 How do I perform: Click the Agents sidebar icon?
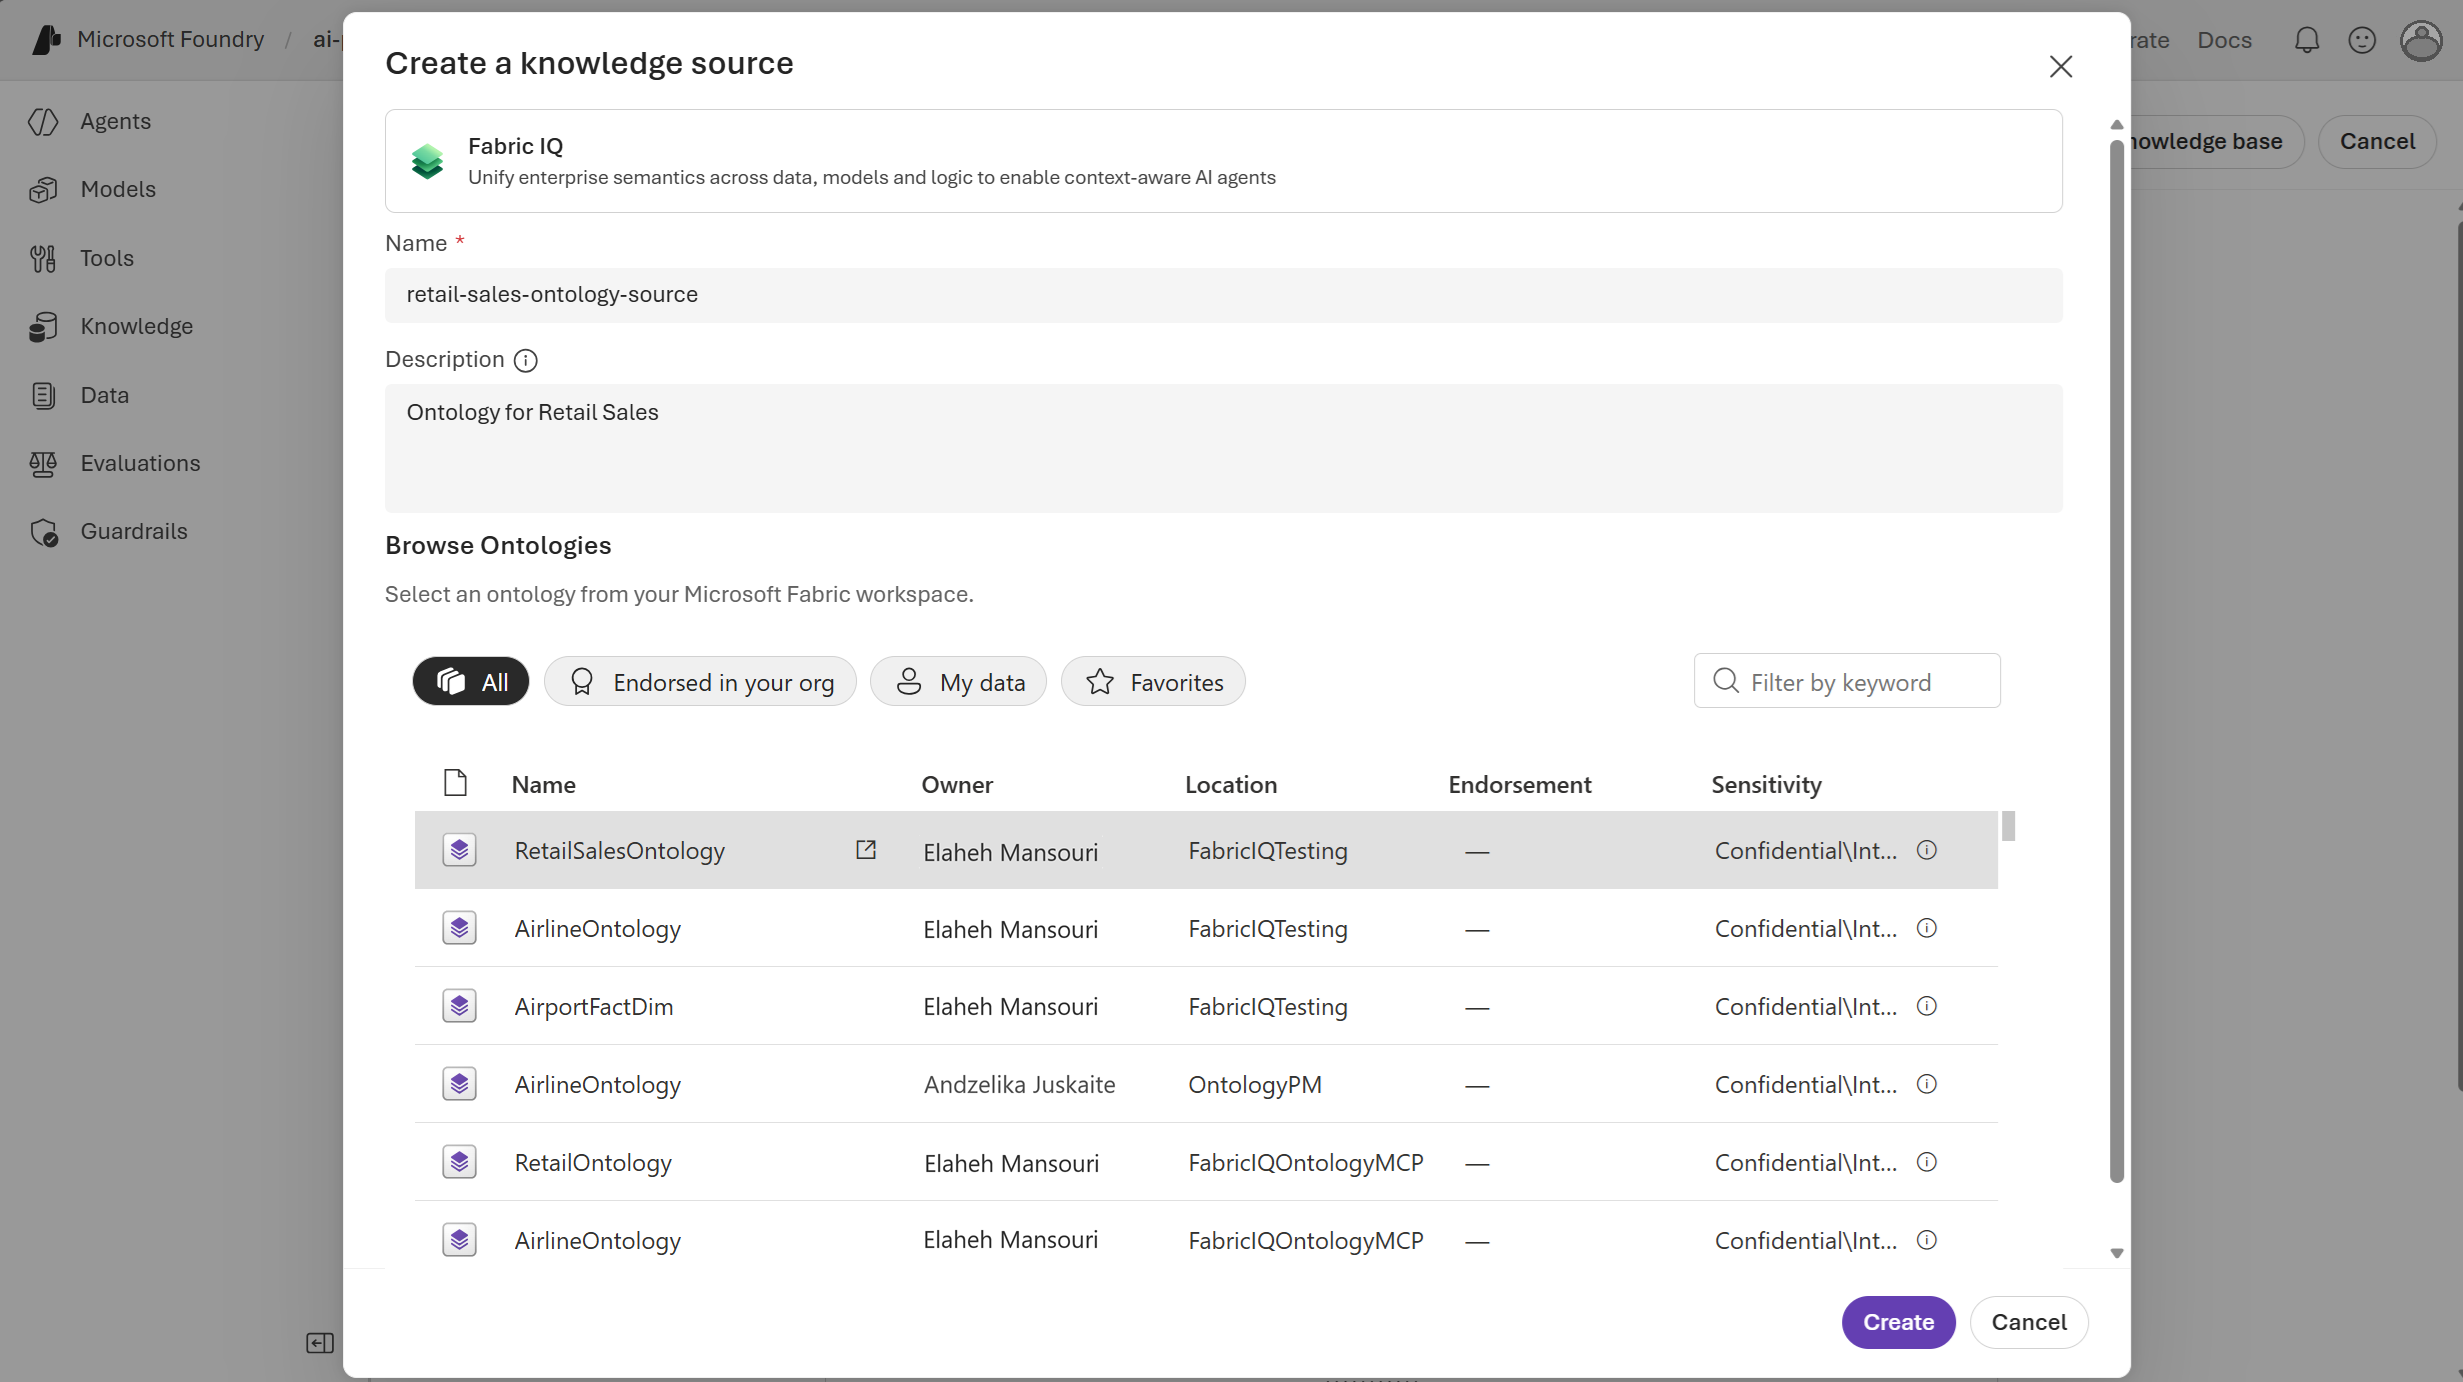point(43,121)
